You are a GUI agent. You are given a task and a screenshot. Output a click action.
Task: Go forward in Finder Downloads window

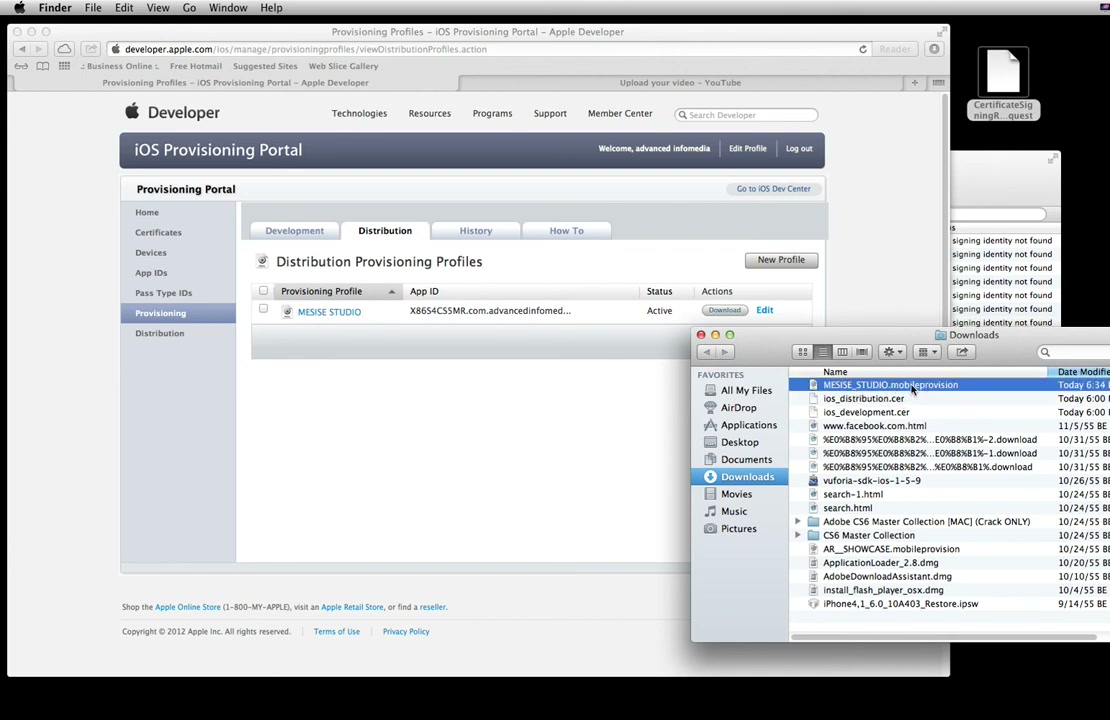(725, 352)
